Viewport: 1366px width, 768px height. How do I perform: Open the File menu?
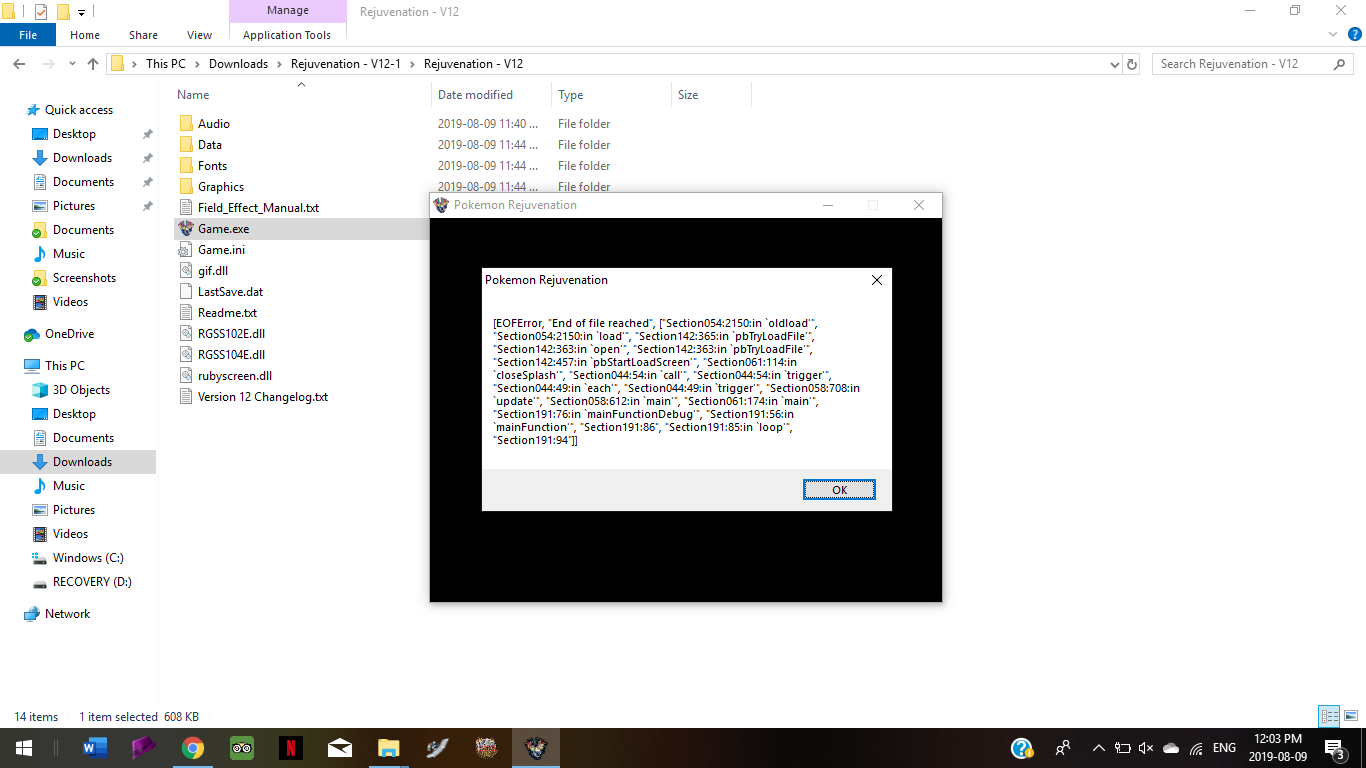point(28,35)
